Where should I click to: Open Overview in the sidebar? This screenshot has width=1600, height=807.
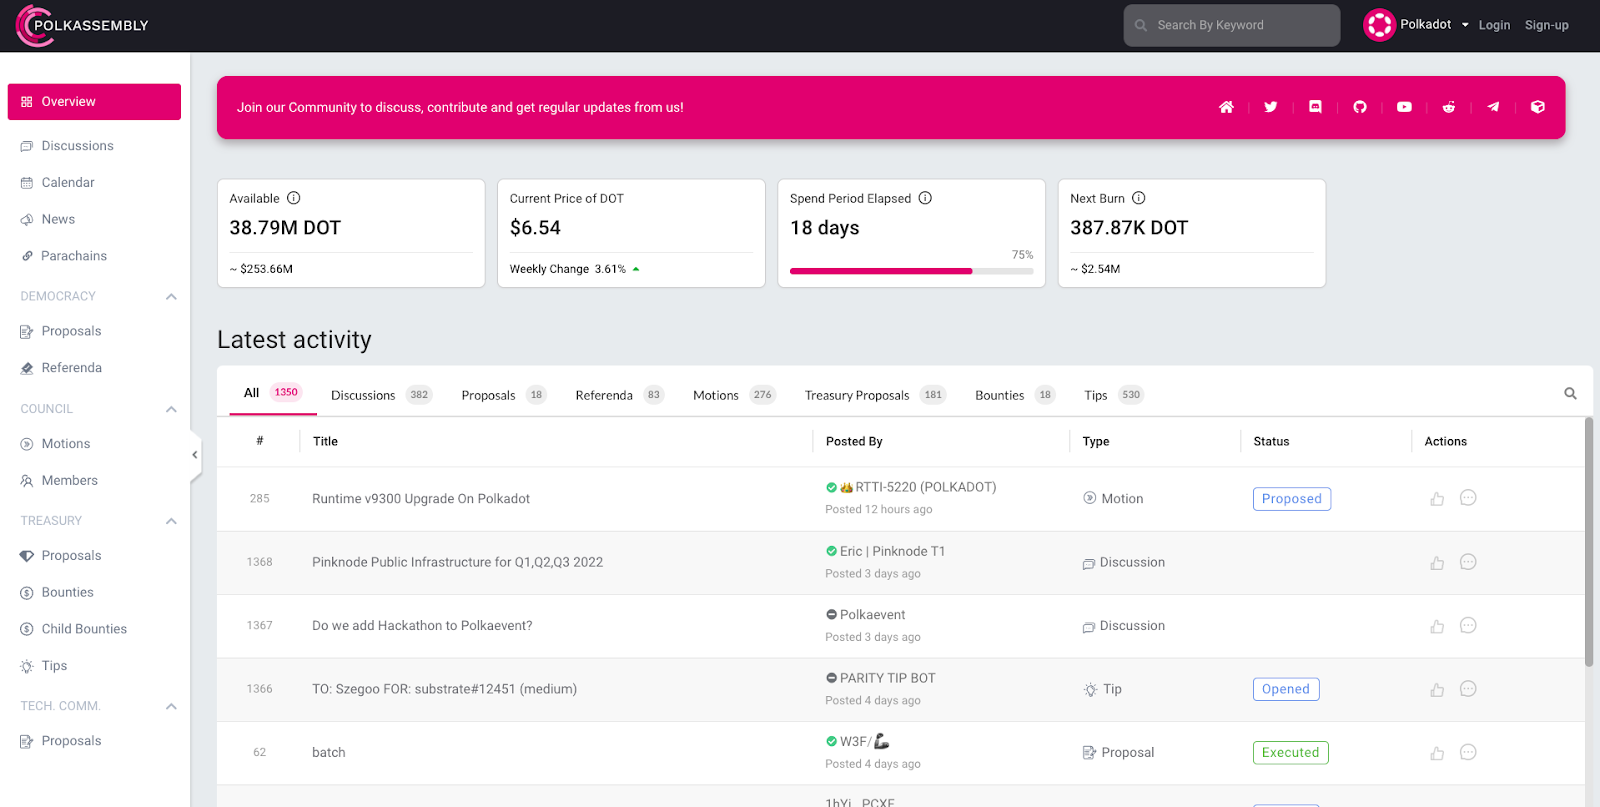click(x=94, y=102)
